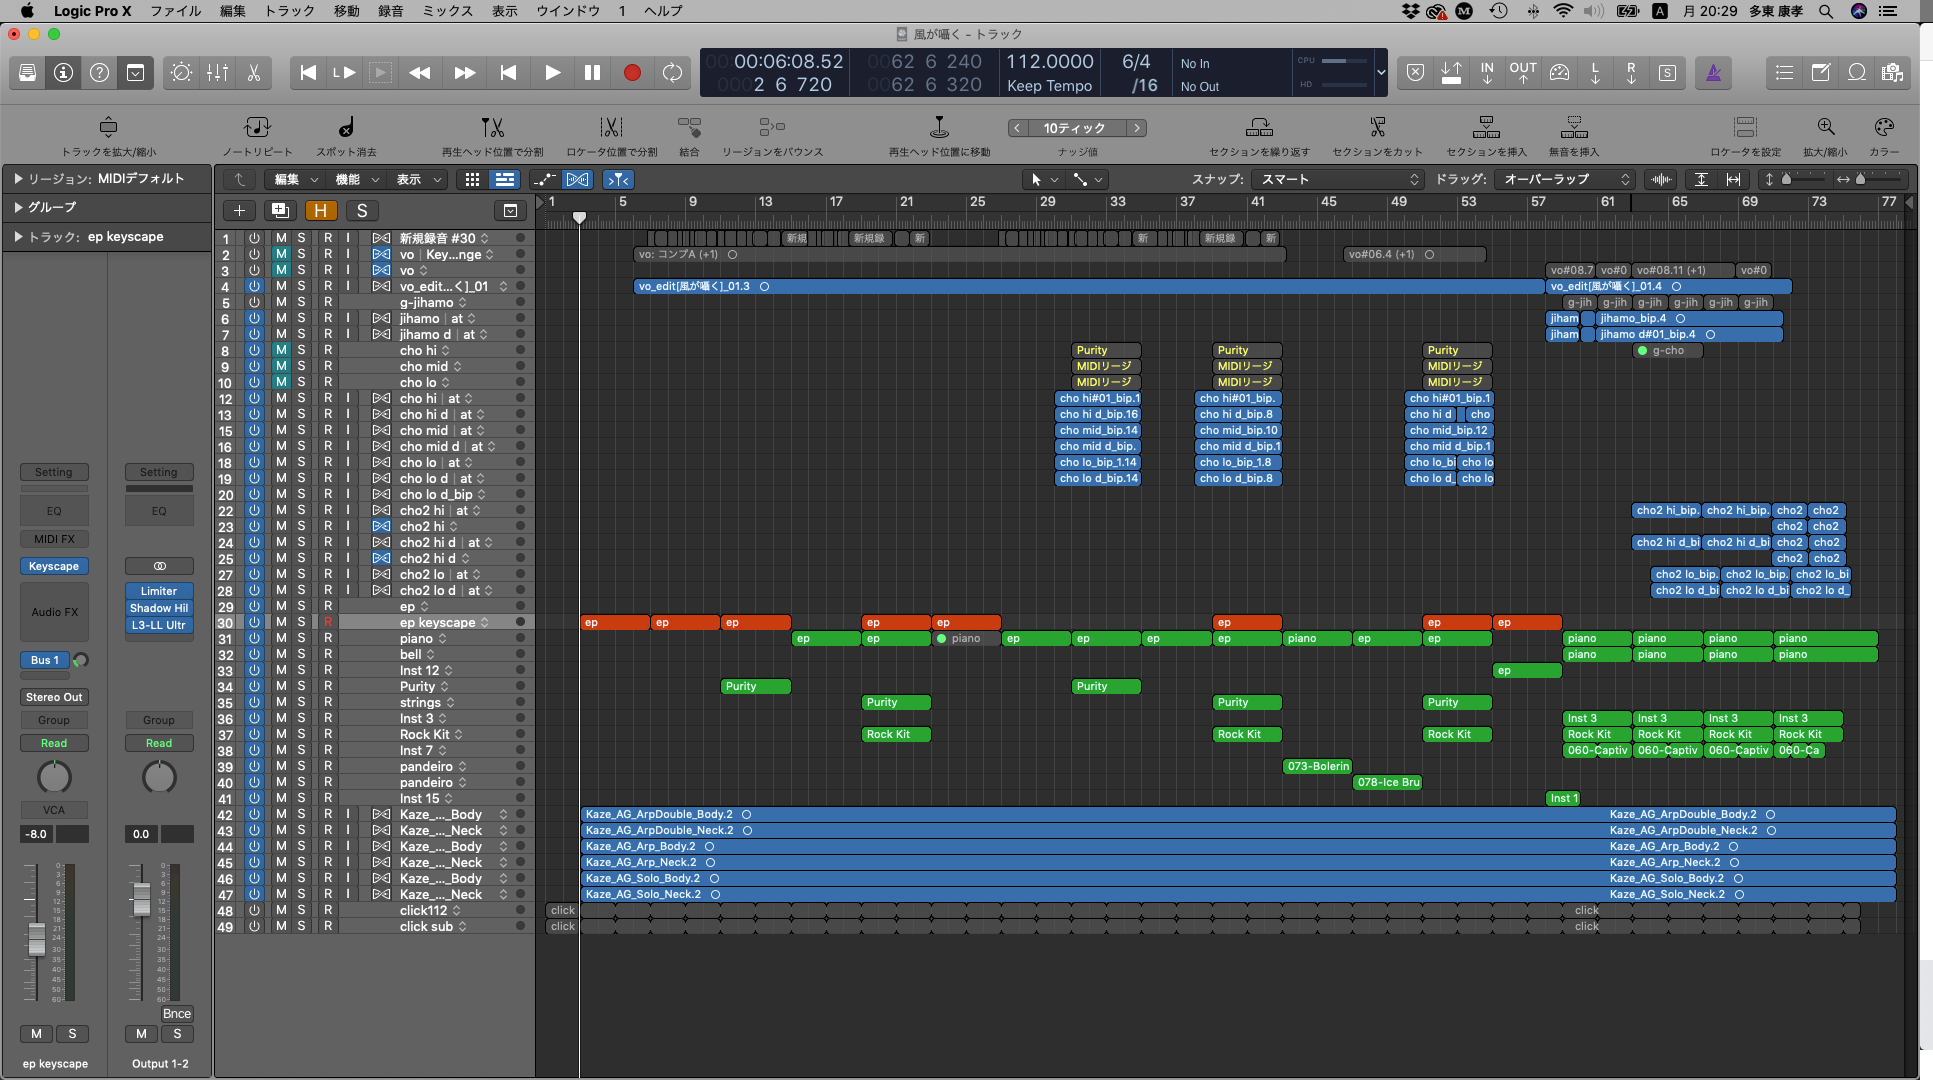Open the Functions menu in the tracks area
Screen dimensions: 1933x1080
tap(357, 180)
